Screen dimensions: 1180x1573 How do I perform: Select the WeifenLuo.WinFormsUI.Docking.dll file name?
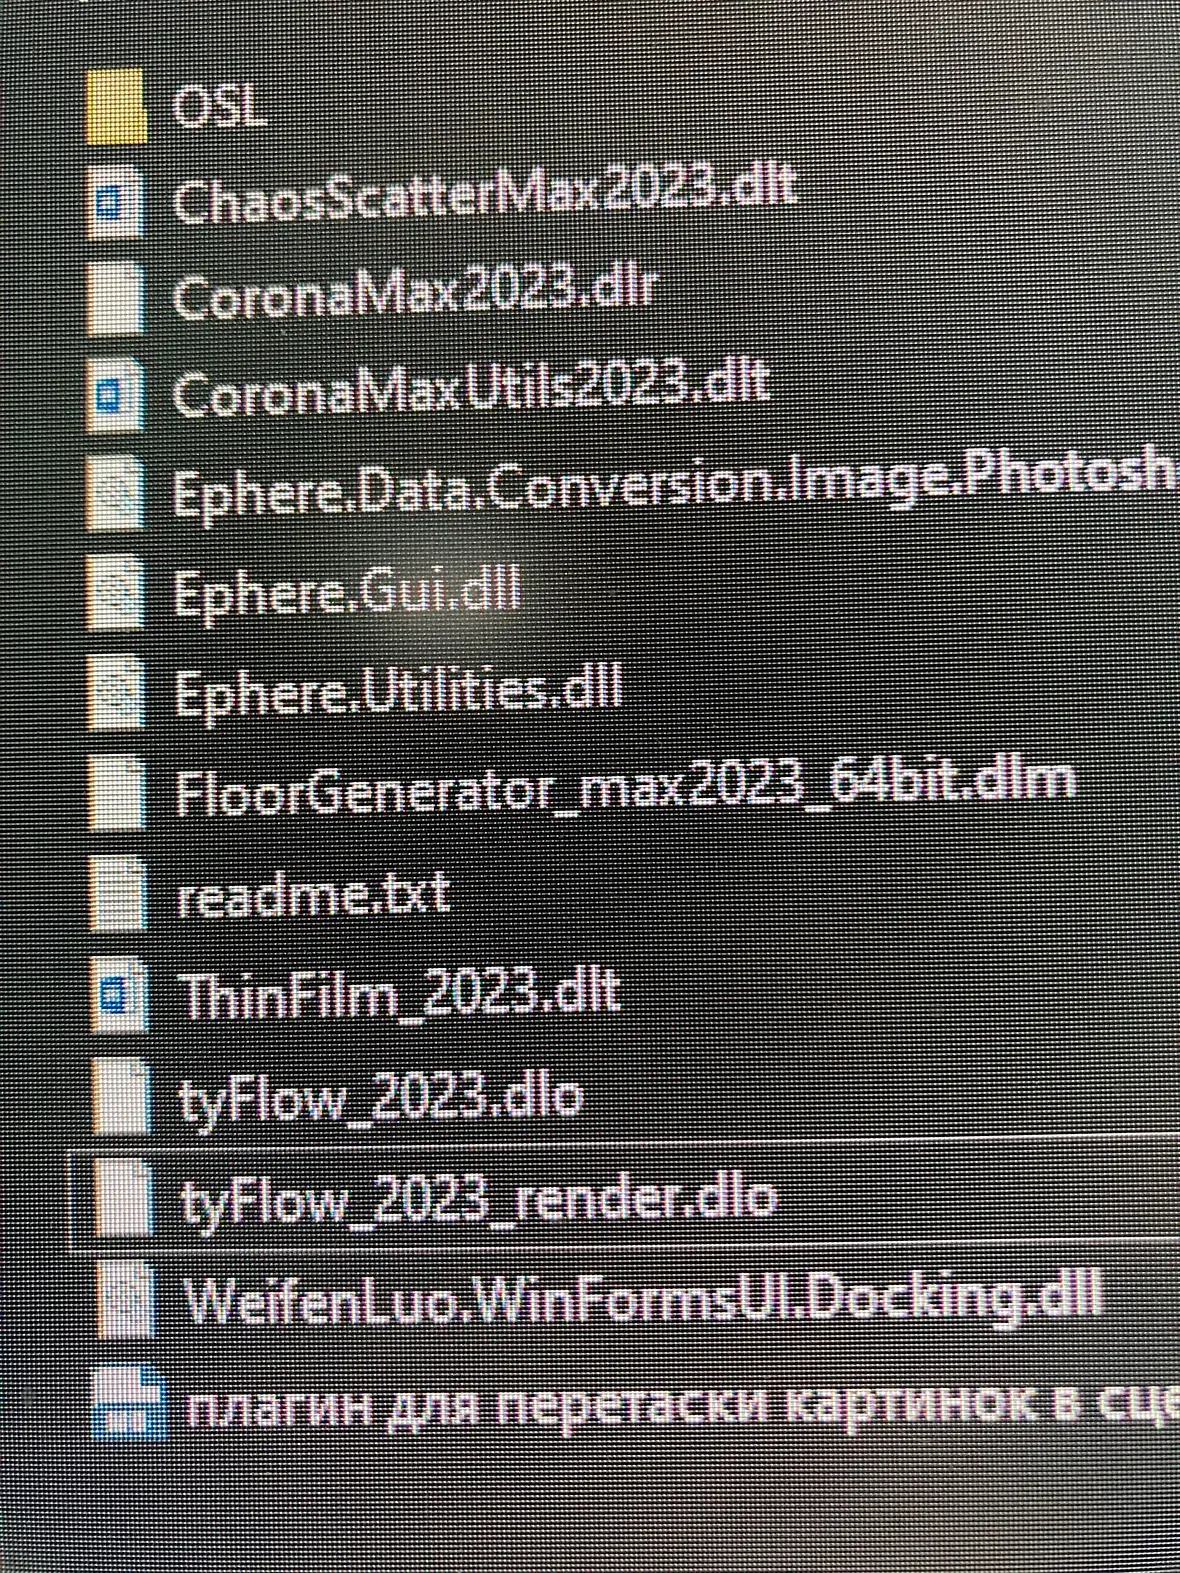(x=643, y=1298)
